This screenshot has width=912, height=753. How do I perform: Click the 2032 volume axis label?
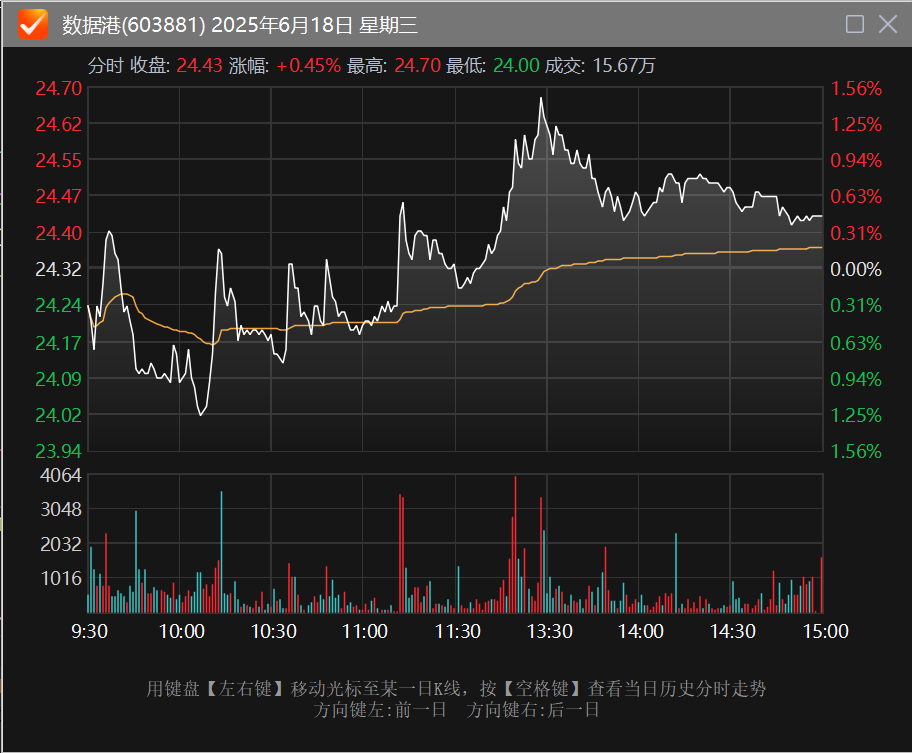pos(61,544)
